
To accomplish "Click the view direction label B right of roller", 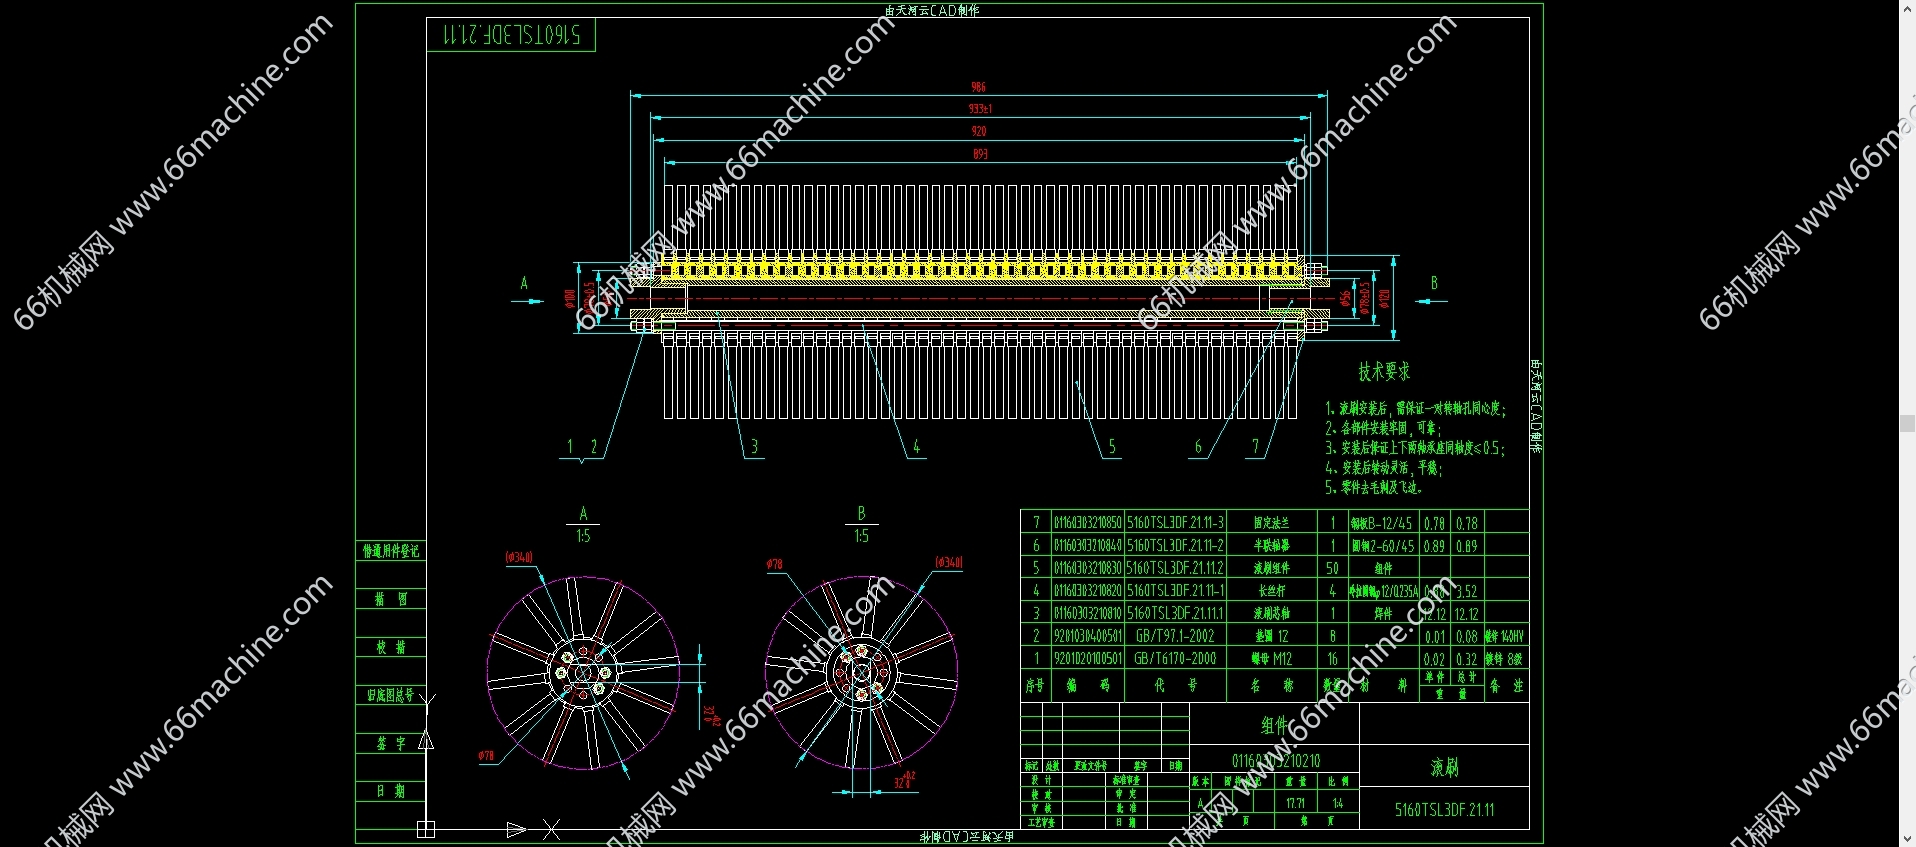I will coord(1433,283).
